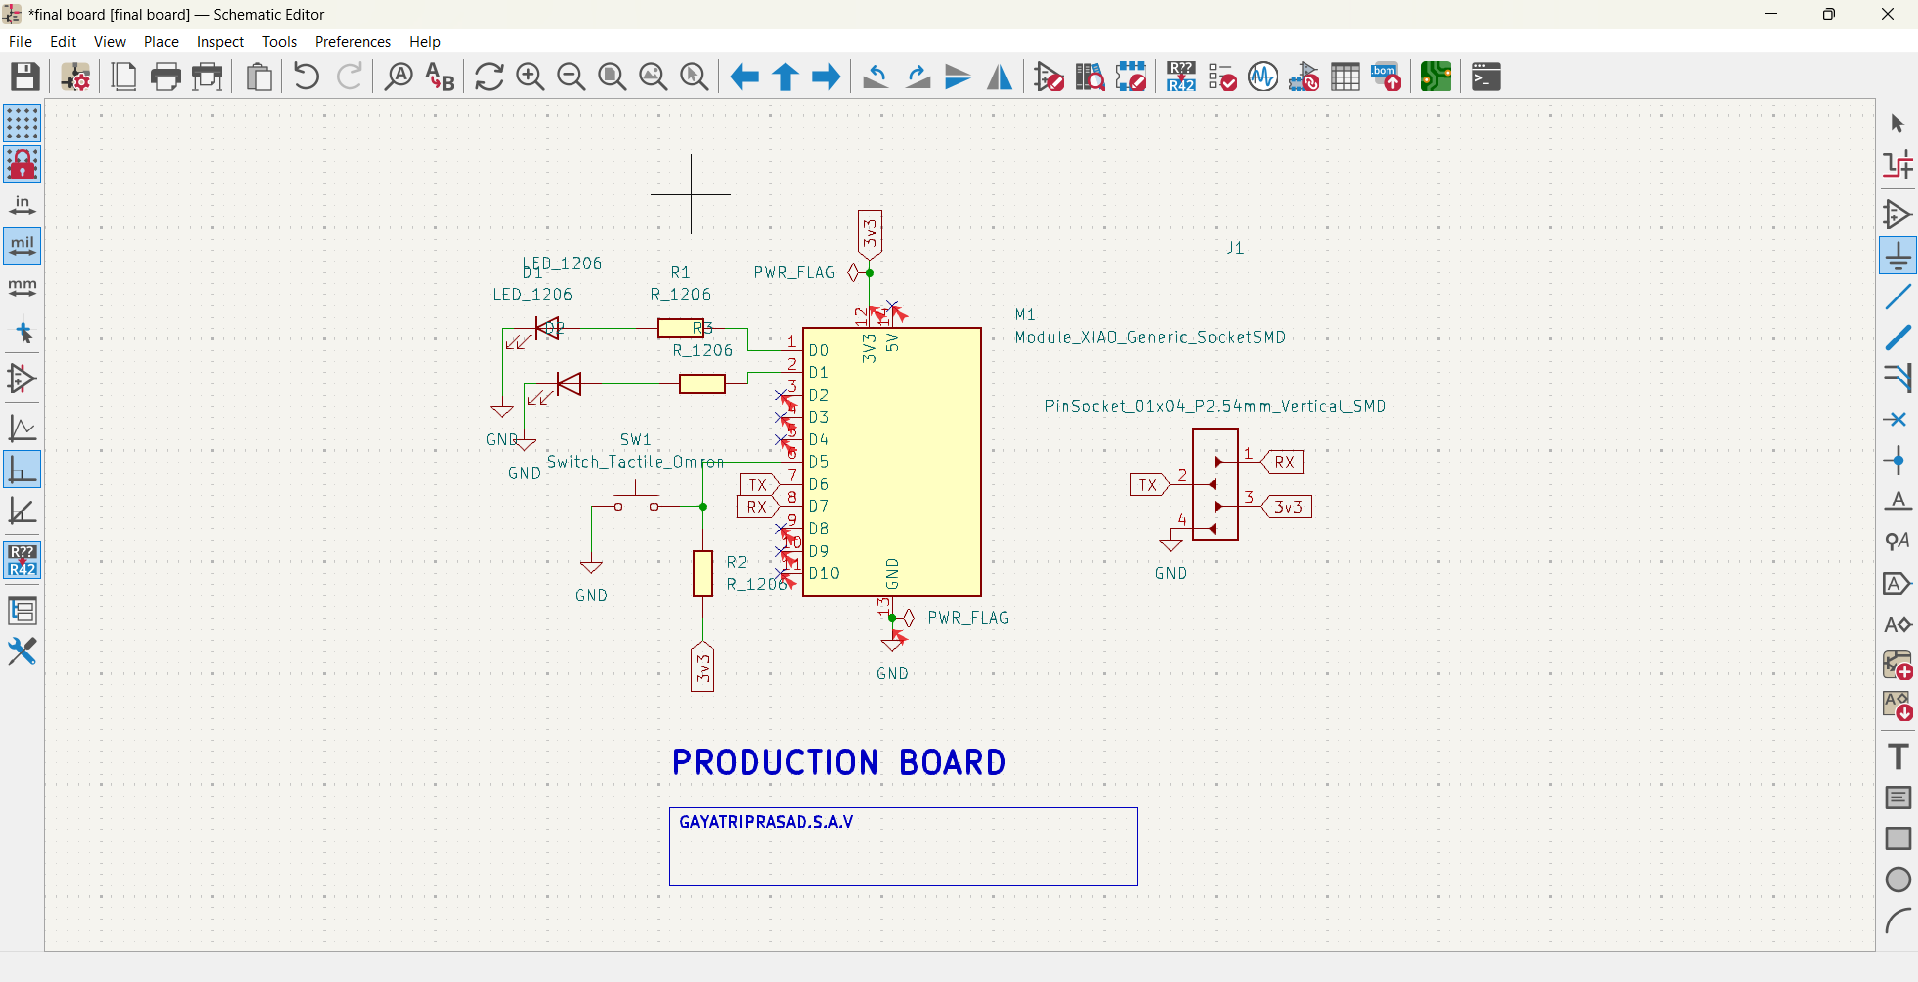Open the Place menu
Viewport: 1918px width, 982px height.
pos(161,42)
